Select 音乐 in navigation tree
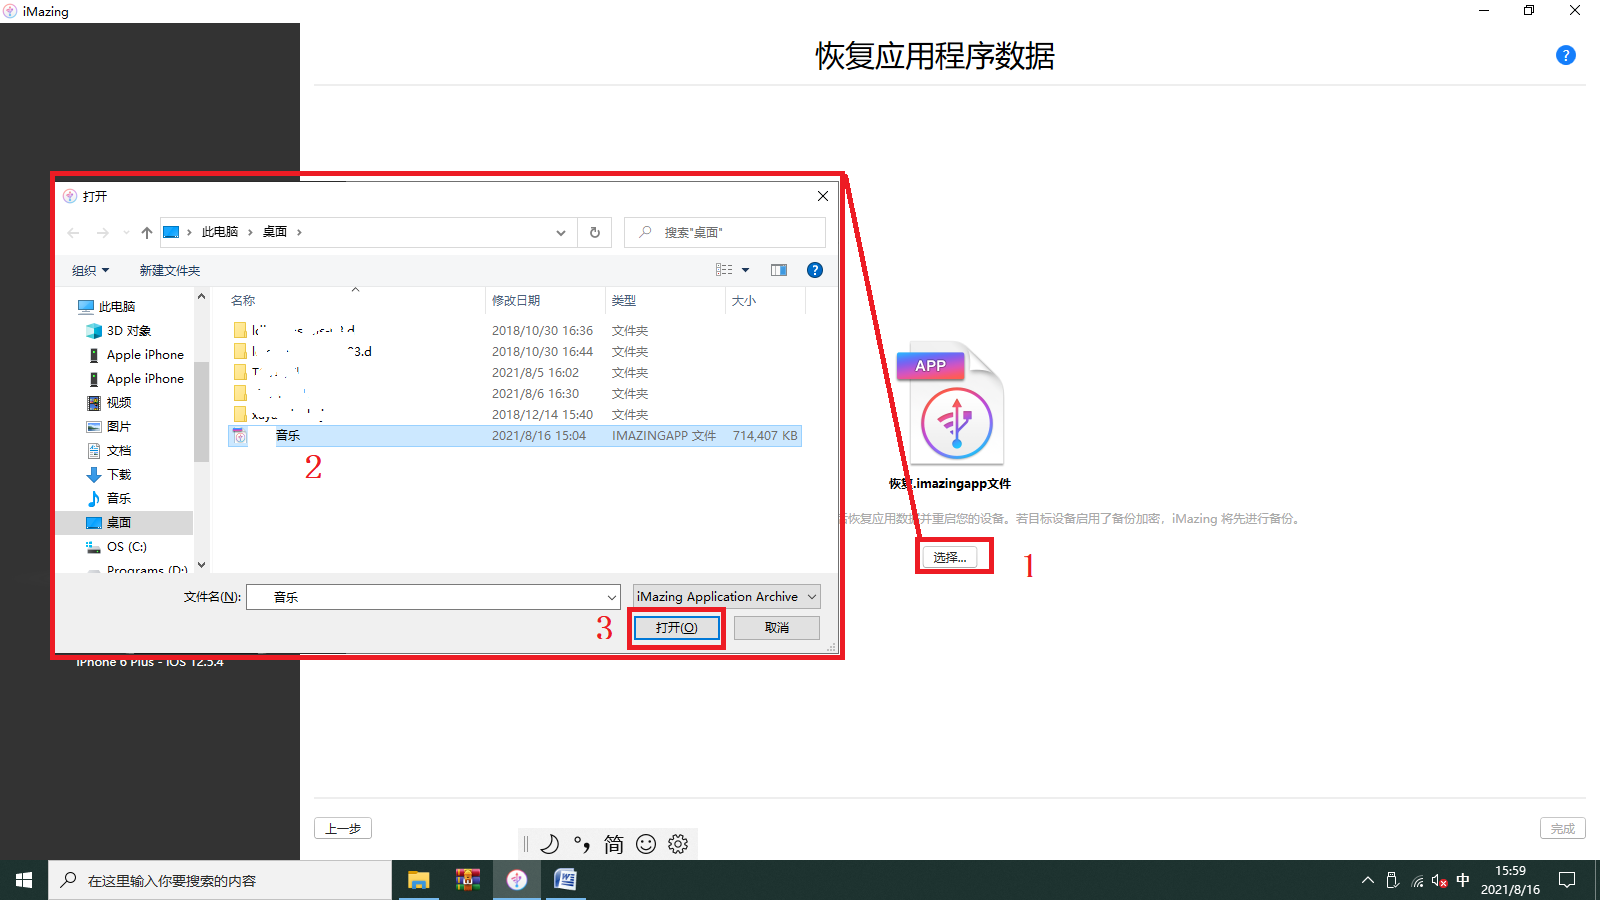 coord(119,498)
